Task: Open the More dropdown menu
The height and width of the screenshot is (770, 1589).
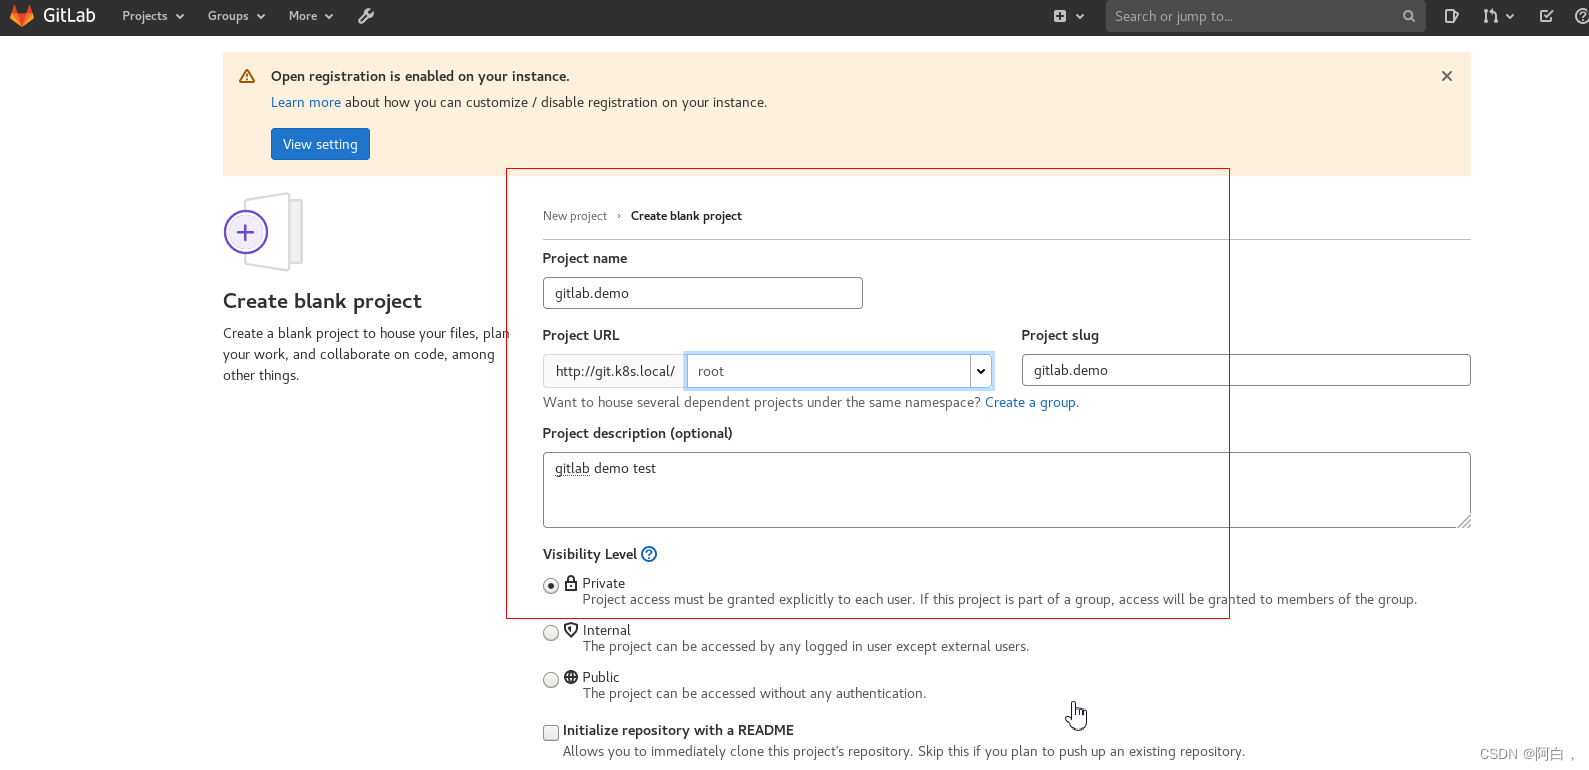Action: click(311, 16)
